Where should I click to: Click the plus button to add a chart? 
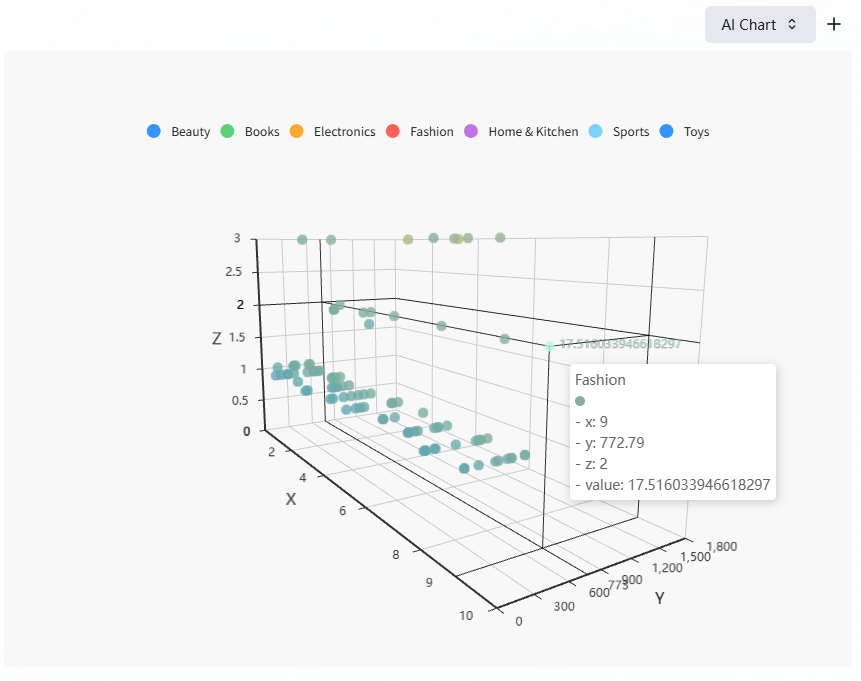click(834, 24)
